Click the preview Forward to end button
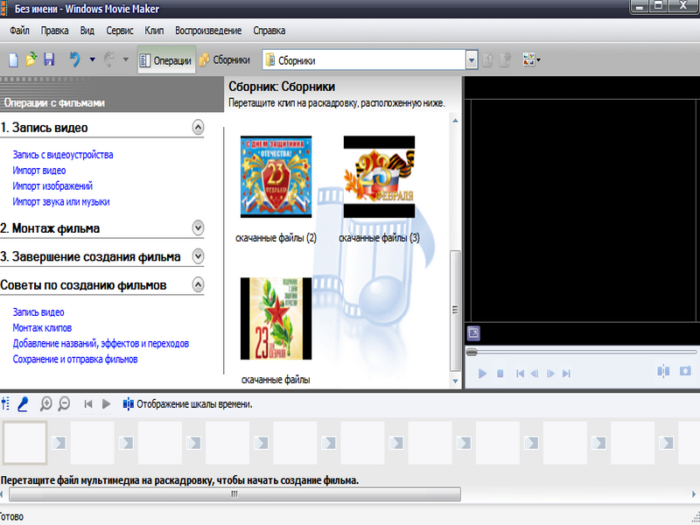The height and width of the screenshot is (525, 700). coord(566,373)
